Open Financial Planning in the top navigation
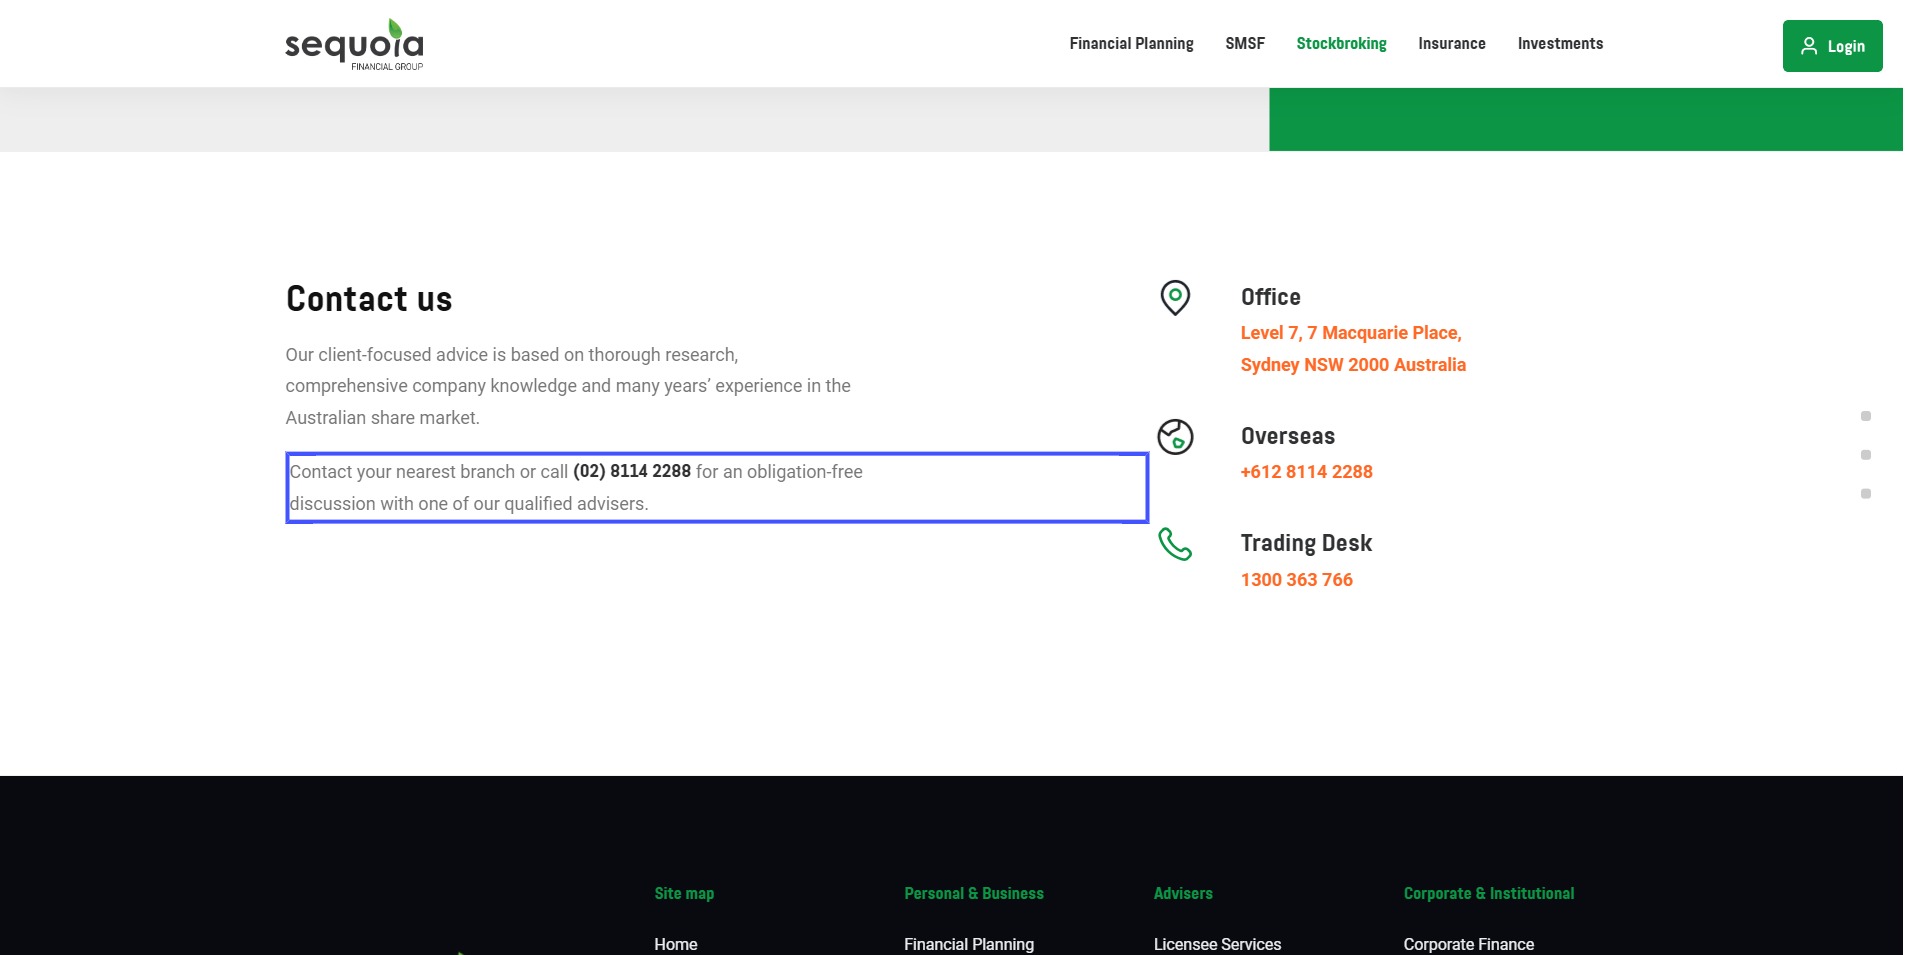The height and width of the screenshot is (955, 1920). tap(1131, 44)
